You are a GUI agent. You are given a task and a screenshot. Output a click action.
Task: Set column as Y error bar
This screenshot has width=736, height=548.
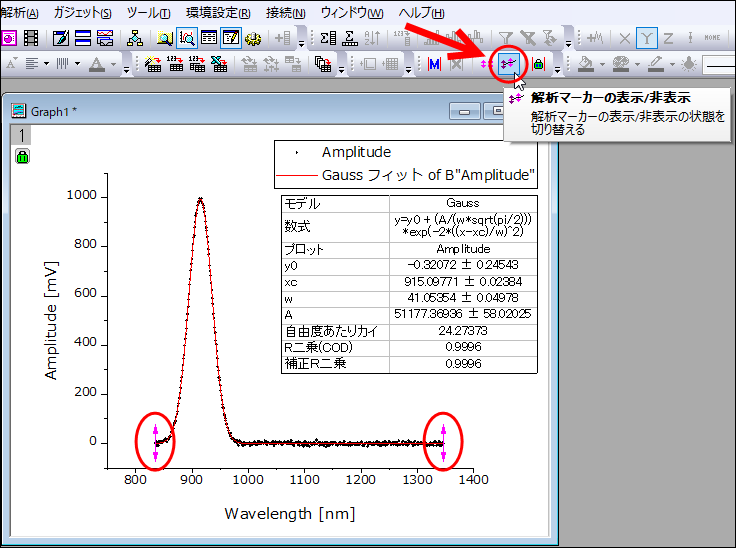690,38
